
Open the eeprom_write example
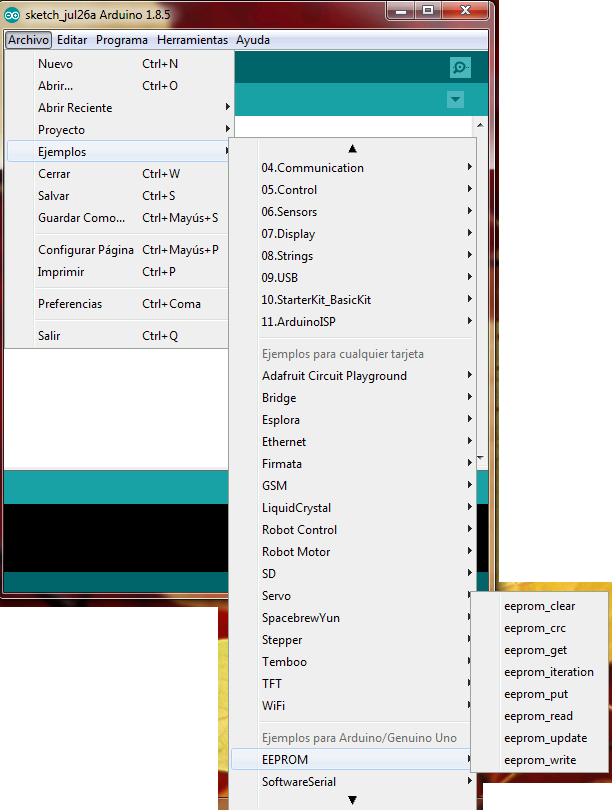(540, 760)
